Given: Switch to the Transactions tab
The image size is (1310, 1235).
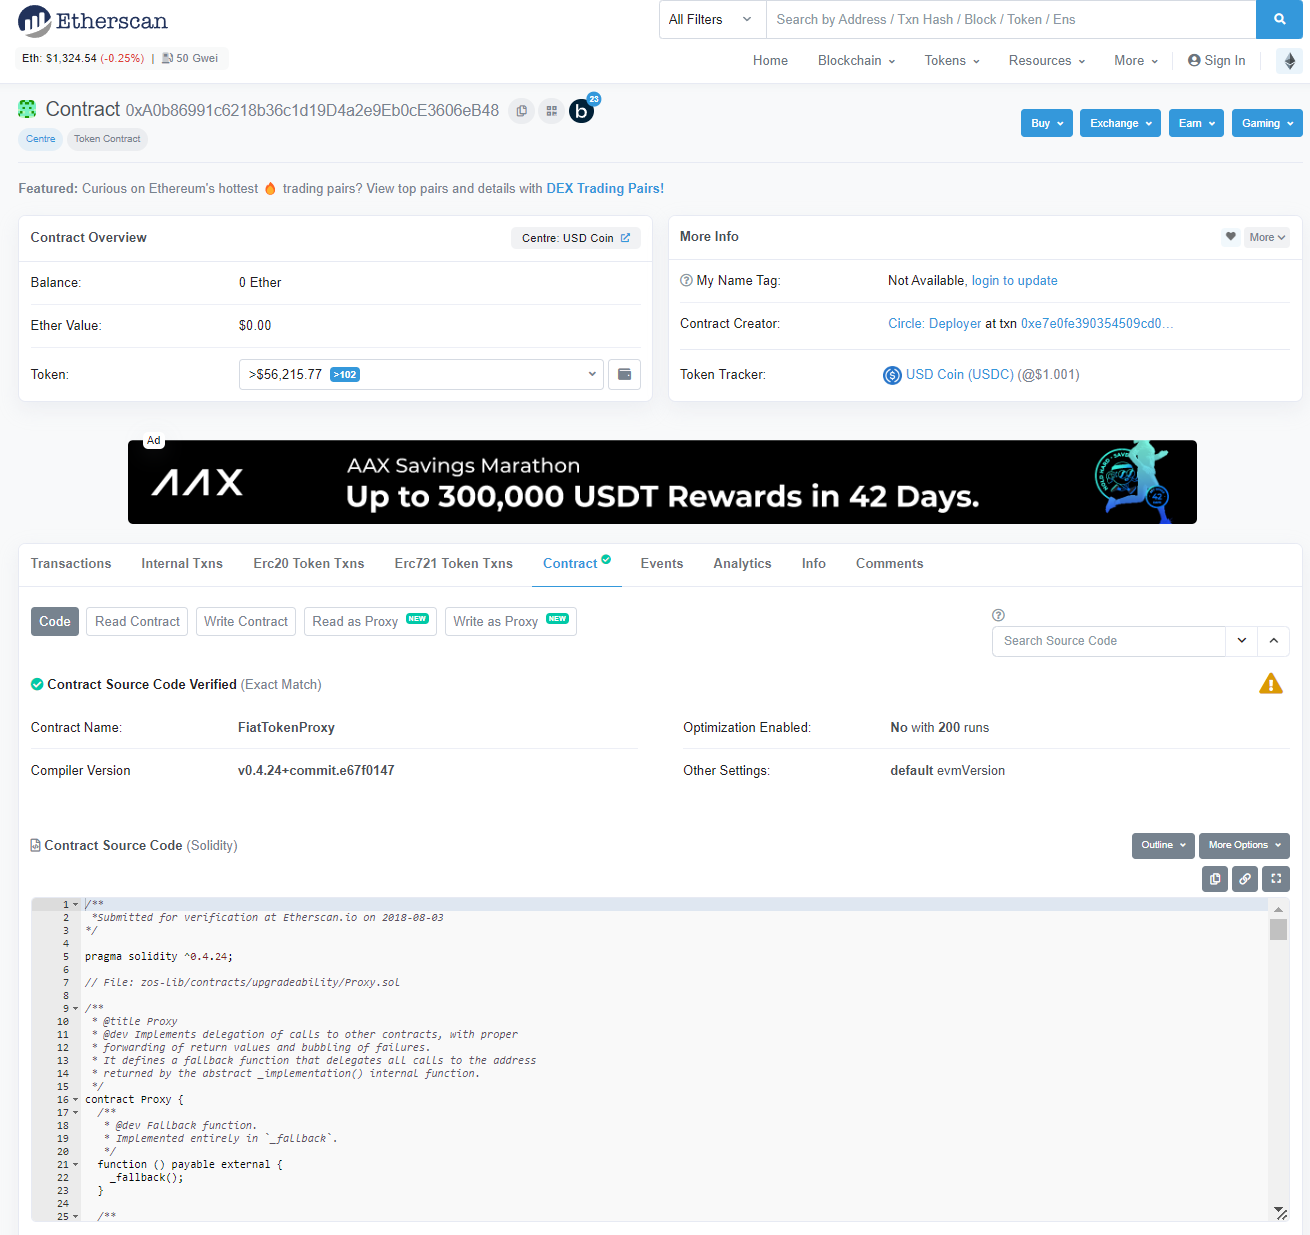Looking at the screenshot, I should (71, 564).
